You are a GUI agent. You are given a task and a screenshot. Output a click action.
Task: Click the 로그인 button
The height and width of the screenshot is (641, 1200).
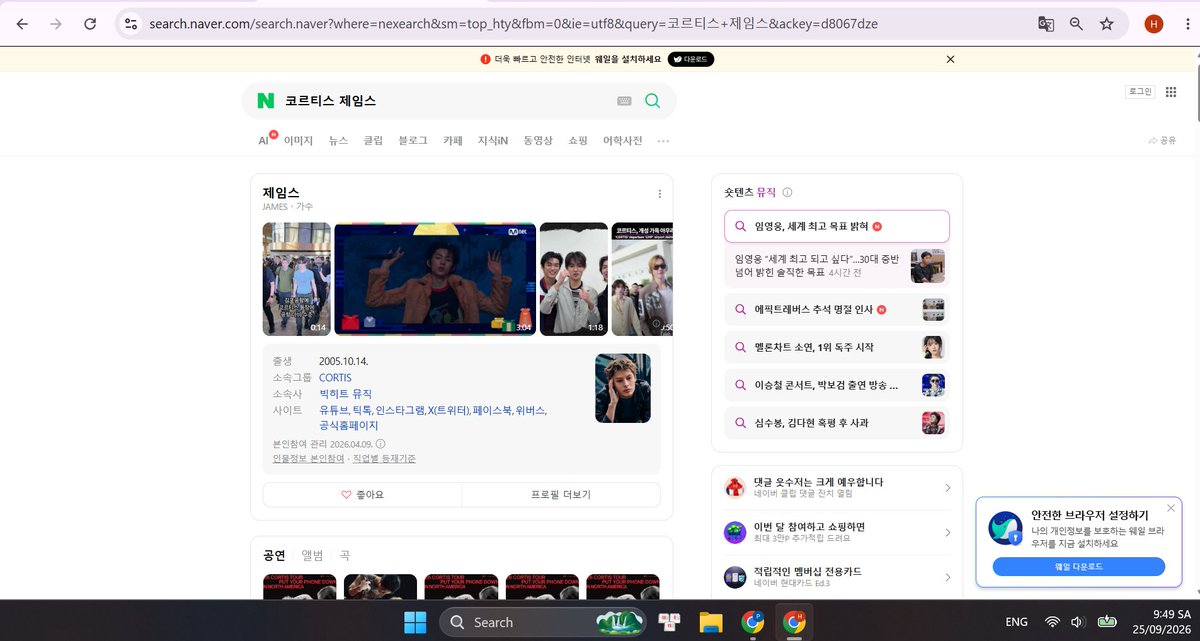coord(1140,92)
